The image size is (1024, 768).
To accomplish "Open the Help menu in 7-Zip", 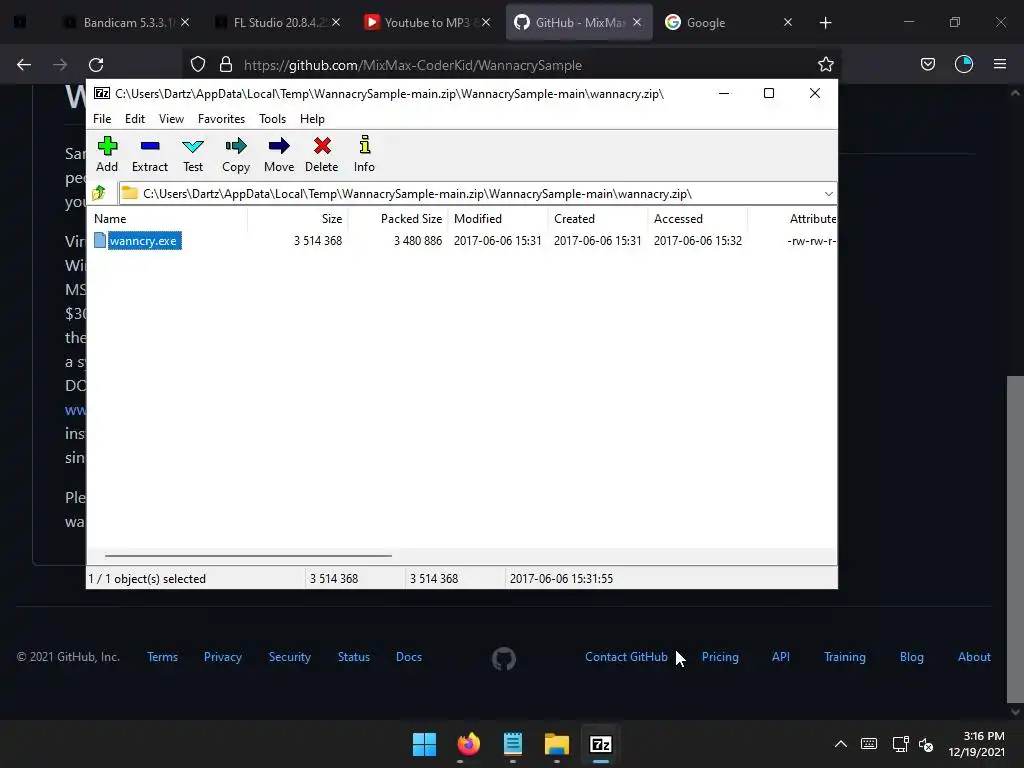I will pyautogui.click(x=312, y=119).
